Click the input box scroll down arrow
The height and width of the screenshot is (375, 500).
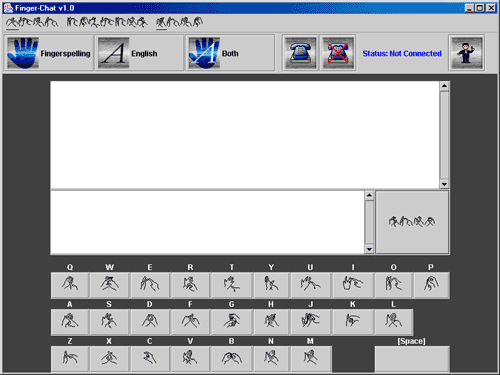[369, 249]
